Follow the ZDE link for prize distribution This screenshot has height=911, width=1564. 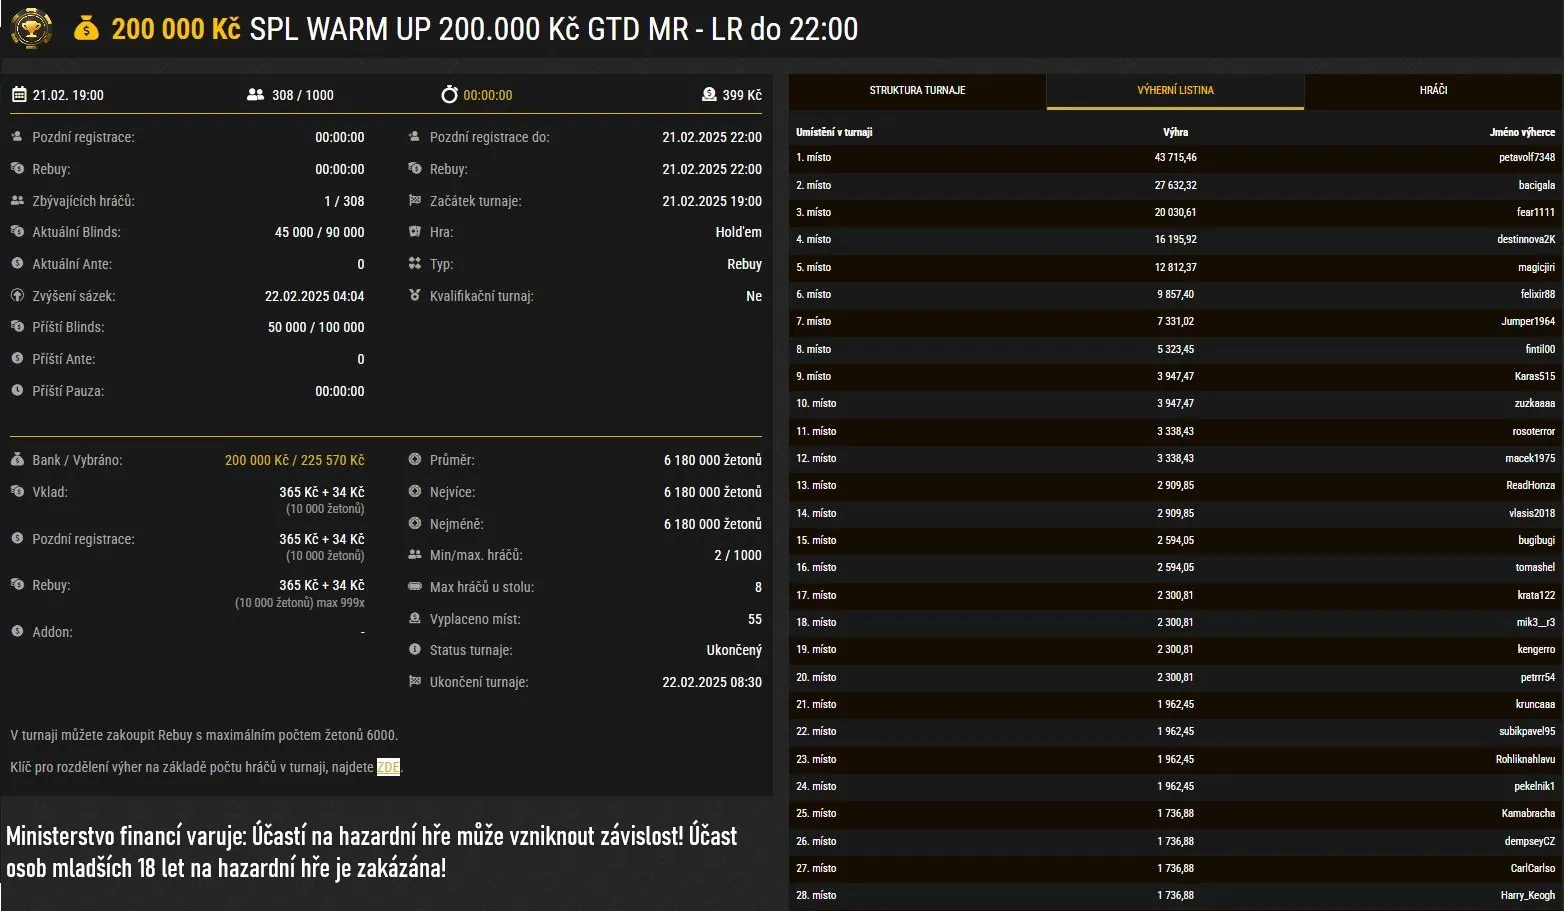388,767
